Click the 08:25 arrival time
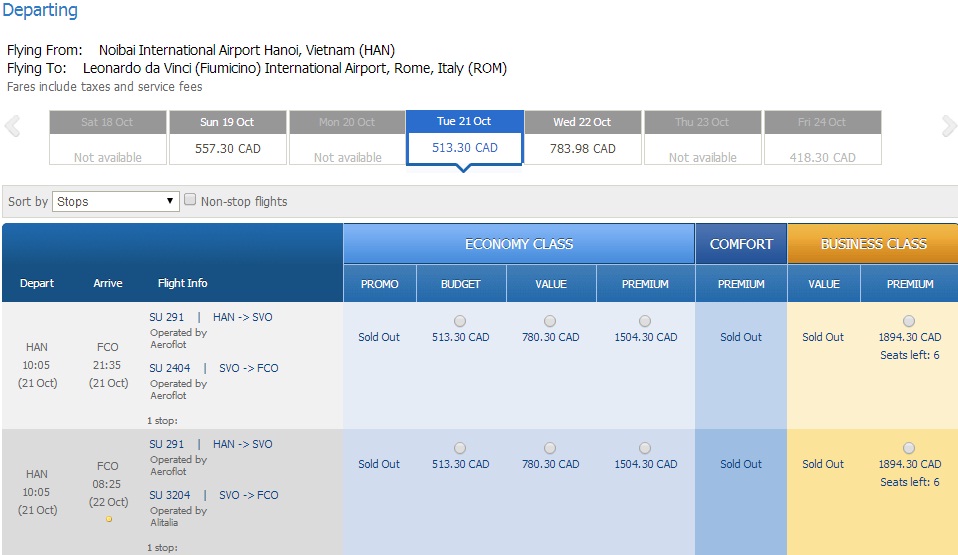 click(107, 484)
